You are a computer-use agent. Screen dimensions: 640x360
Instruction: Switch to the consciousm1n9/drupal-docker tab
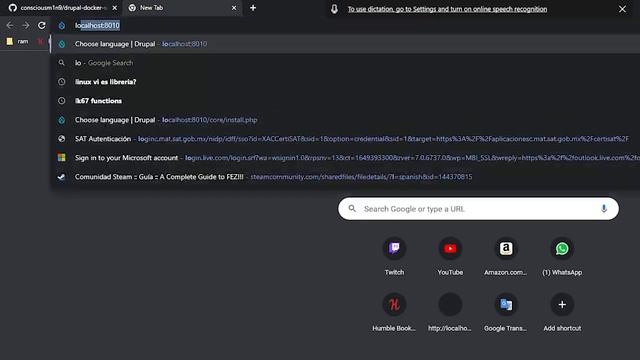pyautogui.click(x=61, y=8)
